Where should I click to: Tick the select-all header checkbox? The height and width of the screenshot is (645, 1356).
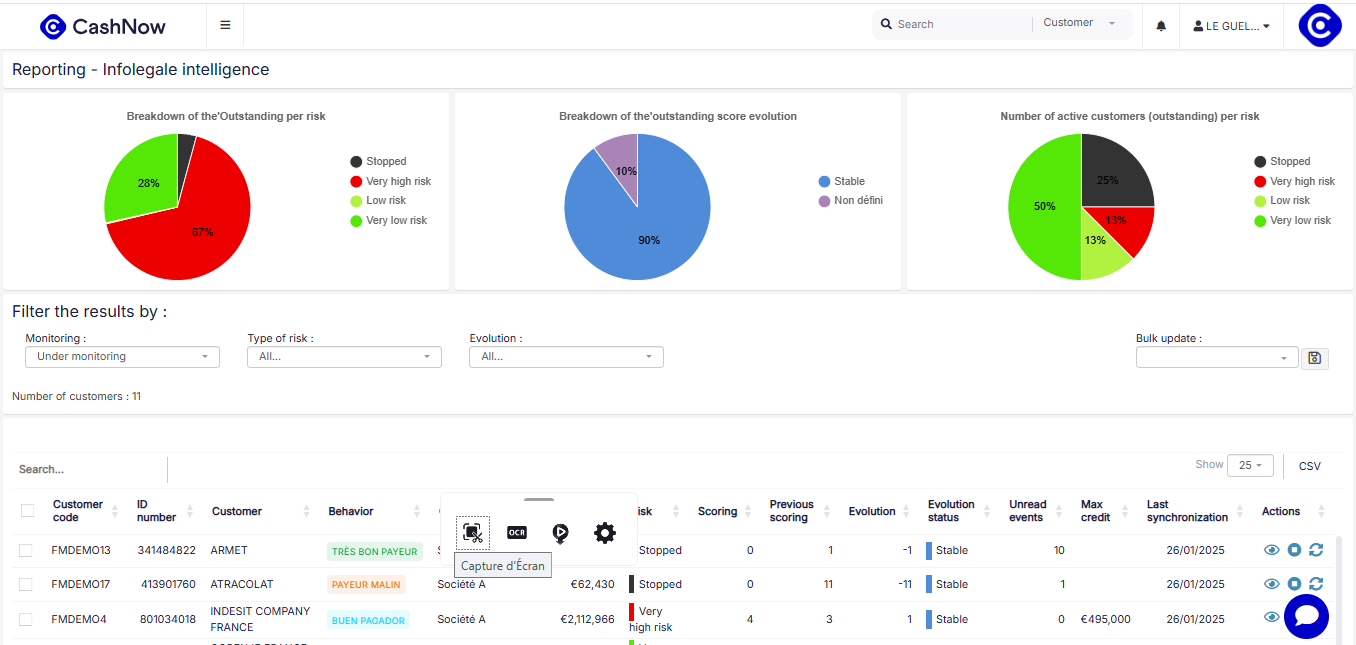tap(27, 511)
